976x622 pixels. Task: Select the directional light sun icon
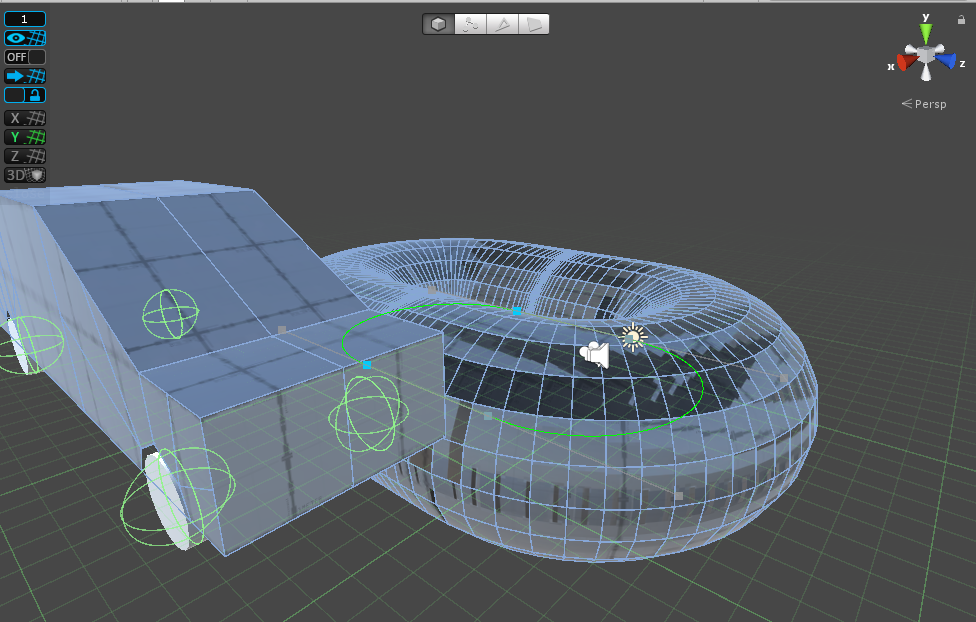(x=633, y=337)
